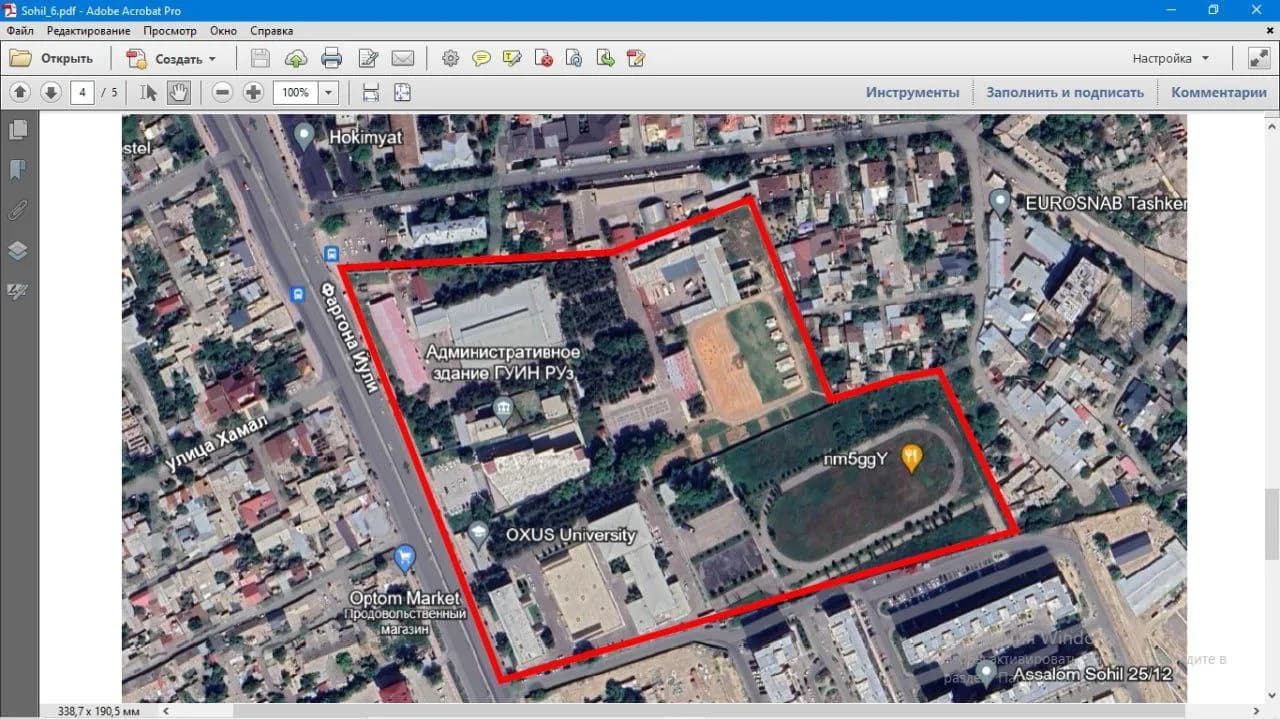Image resolution: width=1280 pixels, height=719 pixels.
Task: Click the Save file floppy disk icon
Action: coord(260,58)
